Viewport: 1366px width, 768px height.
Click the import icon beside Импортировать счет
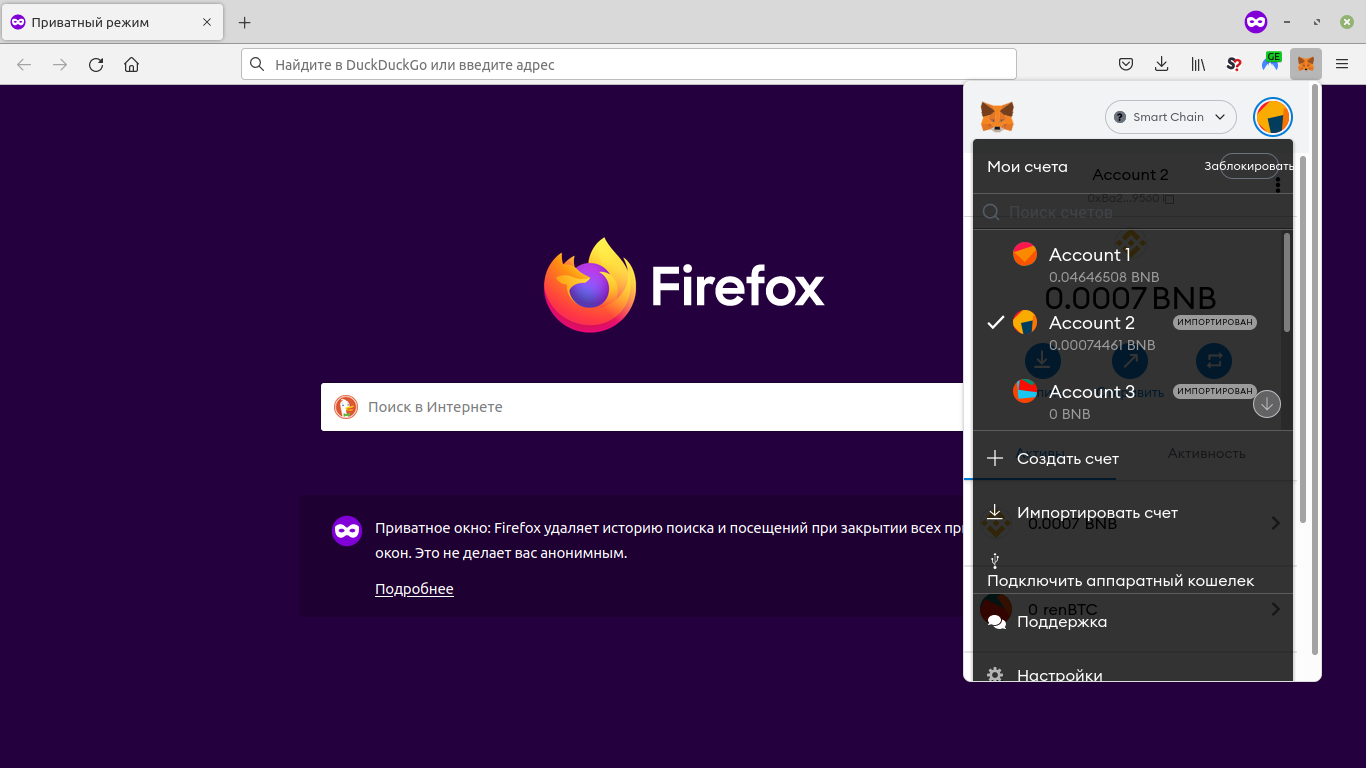point(995,512)
